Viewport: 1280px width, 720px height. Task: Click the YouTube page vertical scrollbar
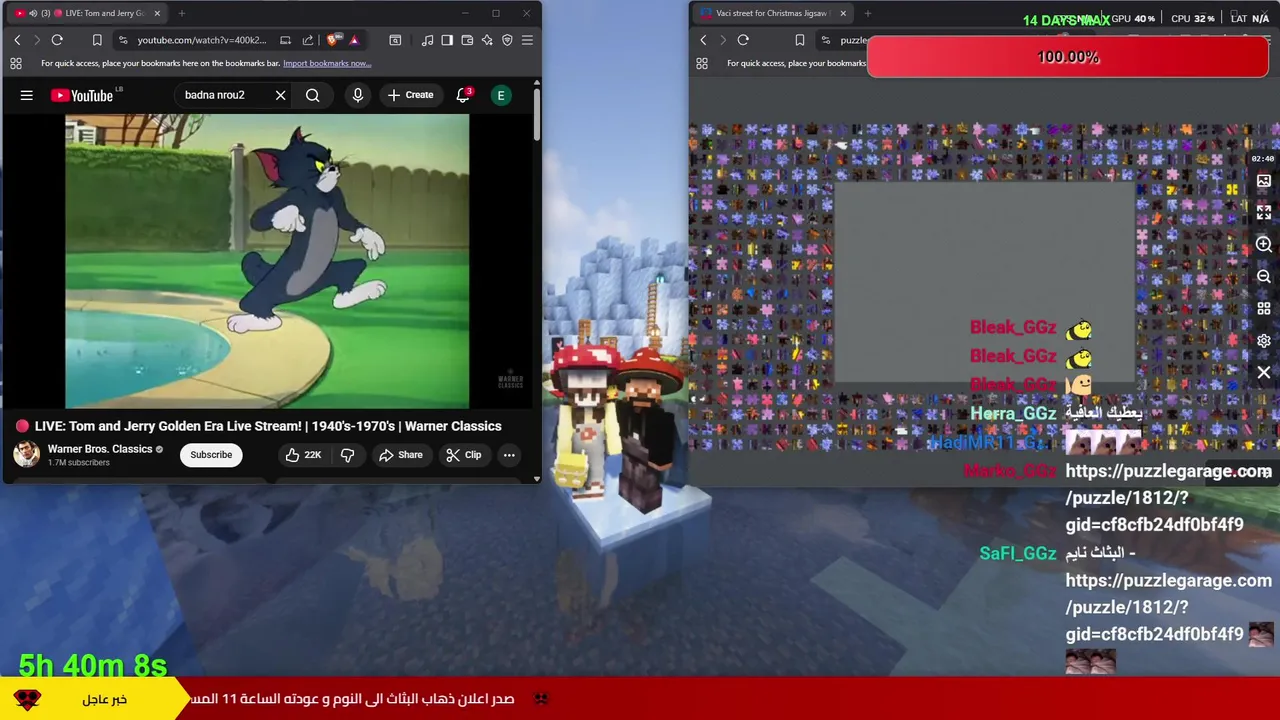(x=536, y=115)
